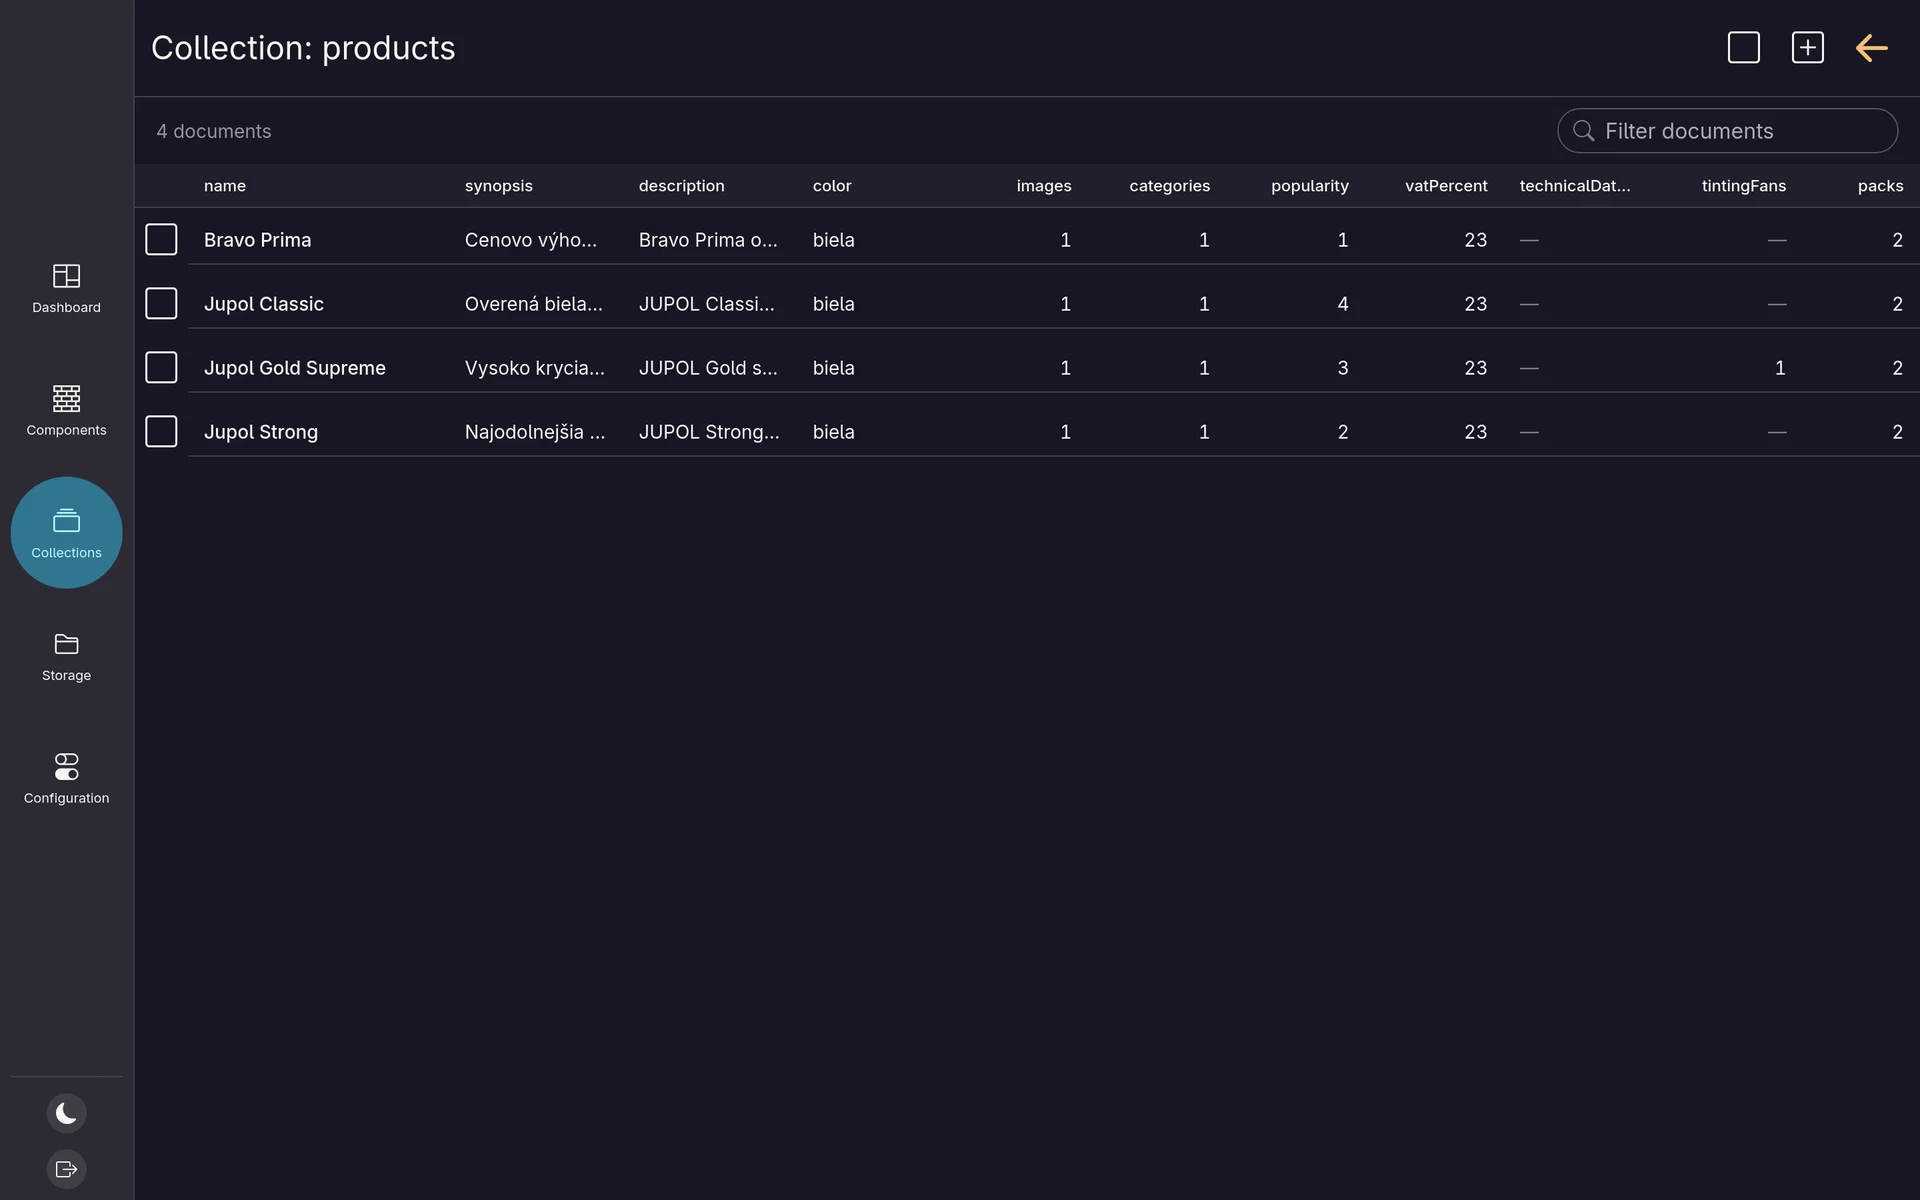The width and height of the screenshot is (1920, 1200).
Task: Click the logout icon
Action: click(66, 1169)
